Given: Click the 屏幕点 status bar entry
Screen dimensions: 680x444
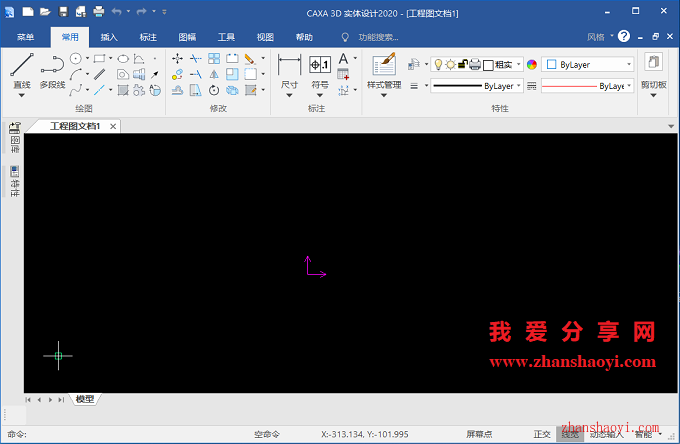Looking at the screenshot, I should point(479,434).
